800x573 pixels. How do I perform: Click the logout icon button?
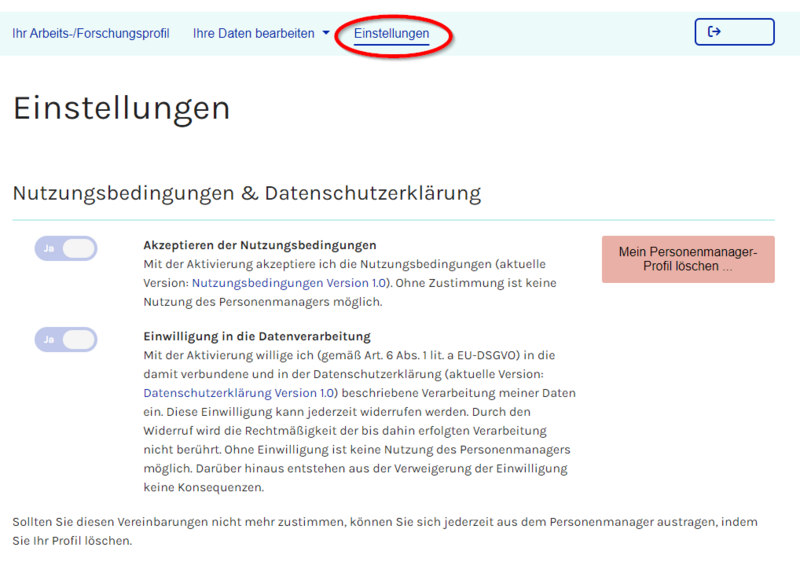point(734,32)
